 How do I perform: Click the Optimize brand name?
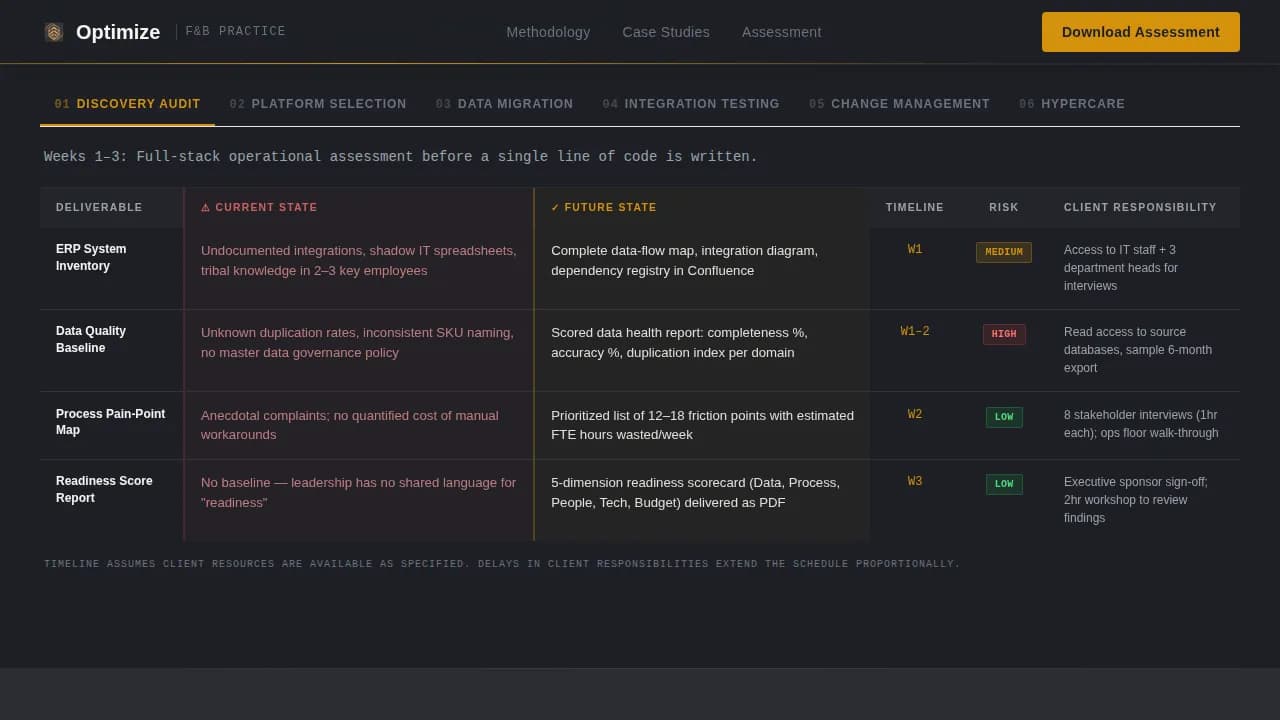(x=118, y=32)
